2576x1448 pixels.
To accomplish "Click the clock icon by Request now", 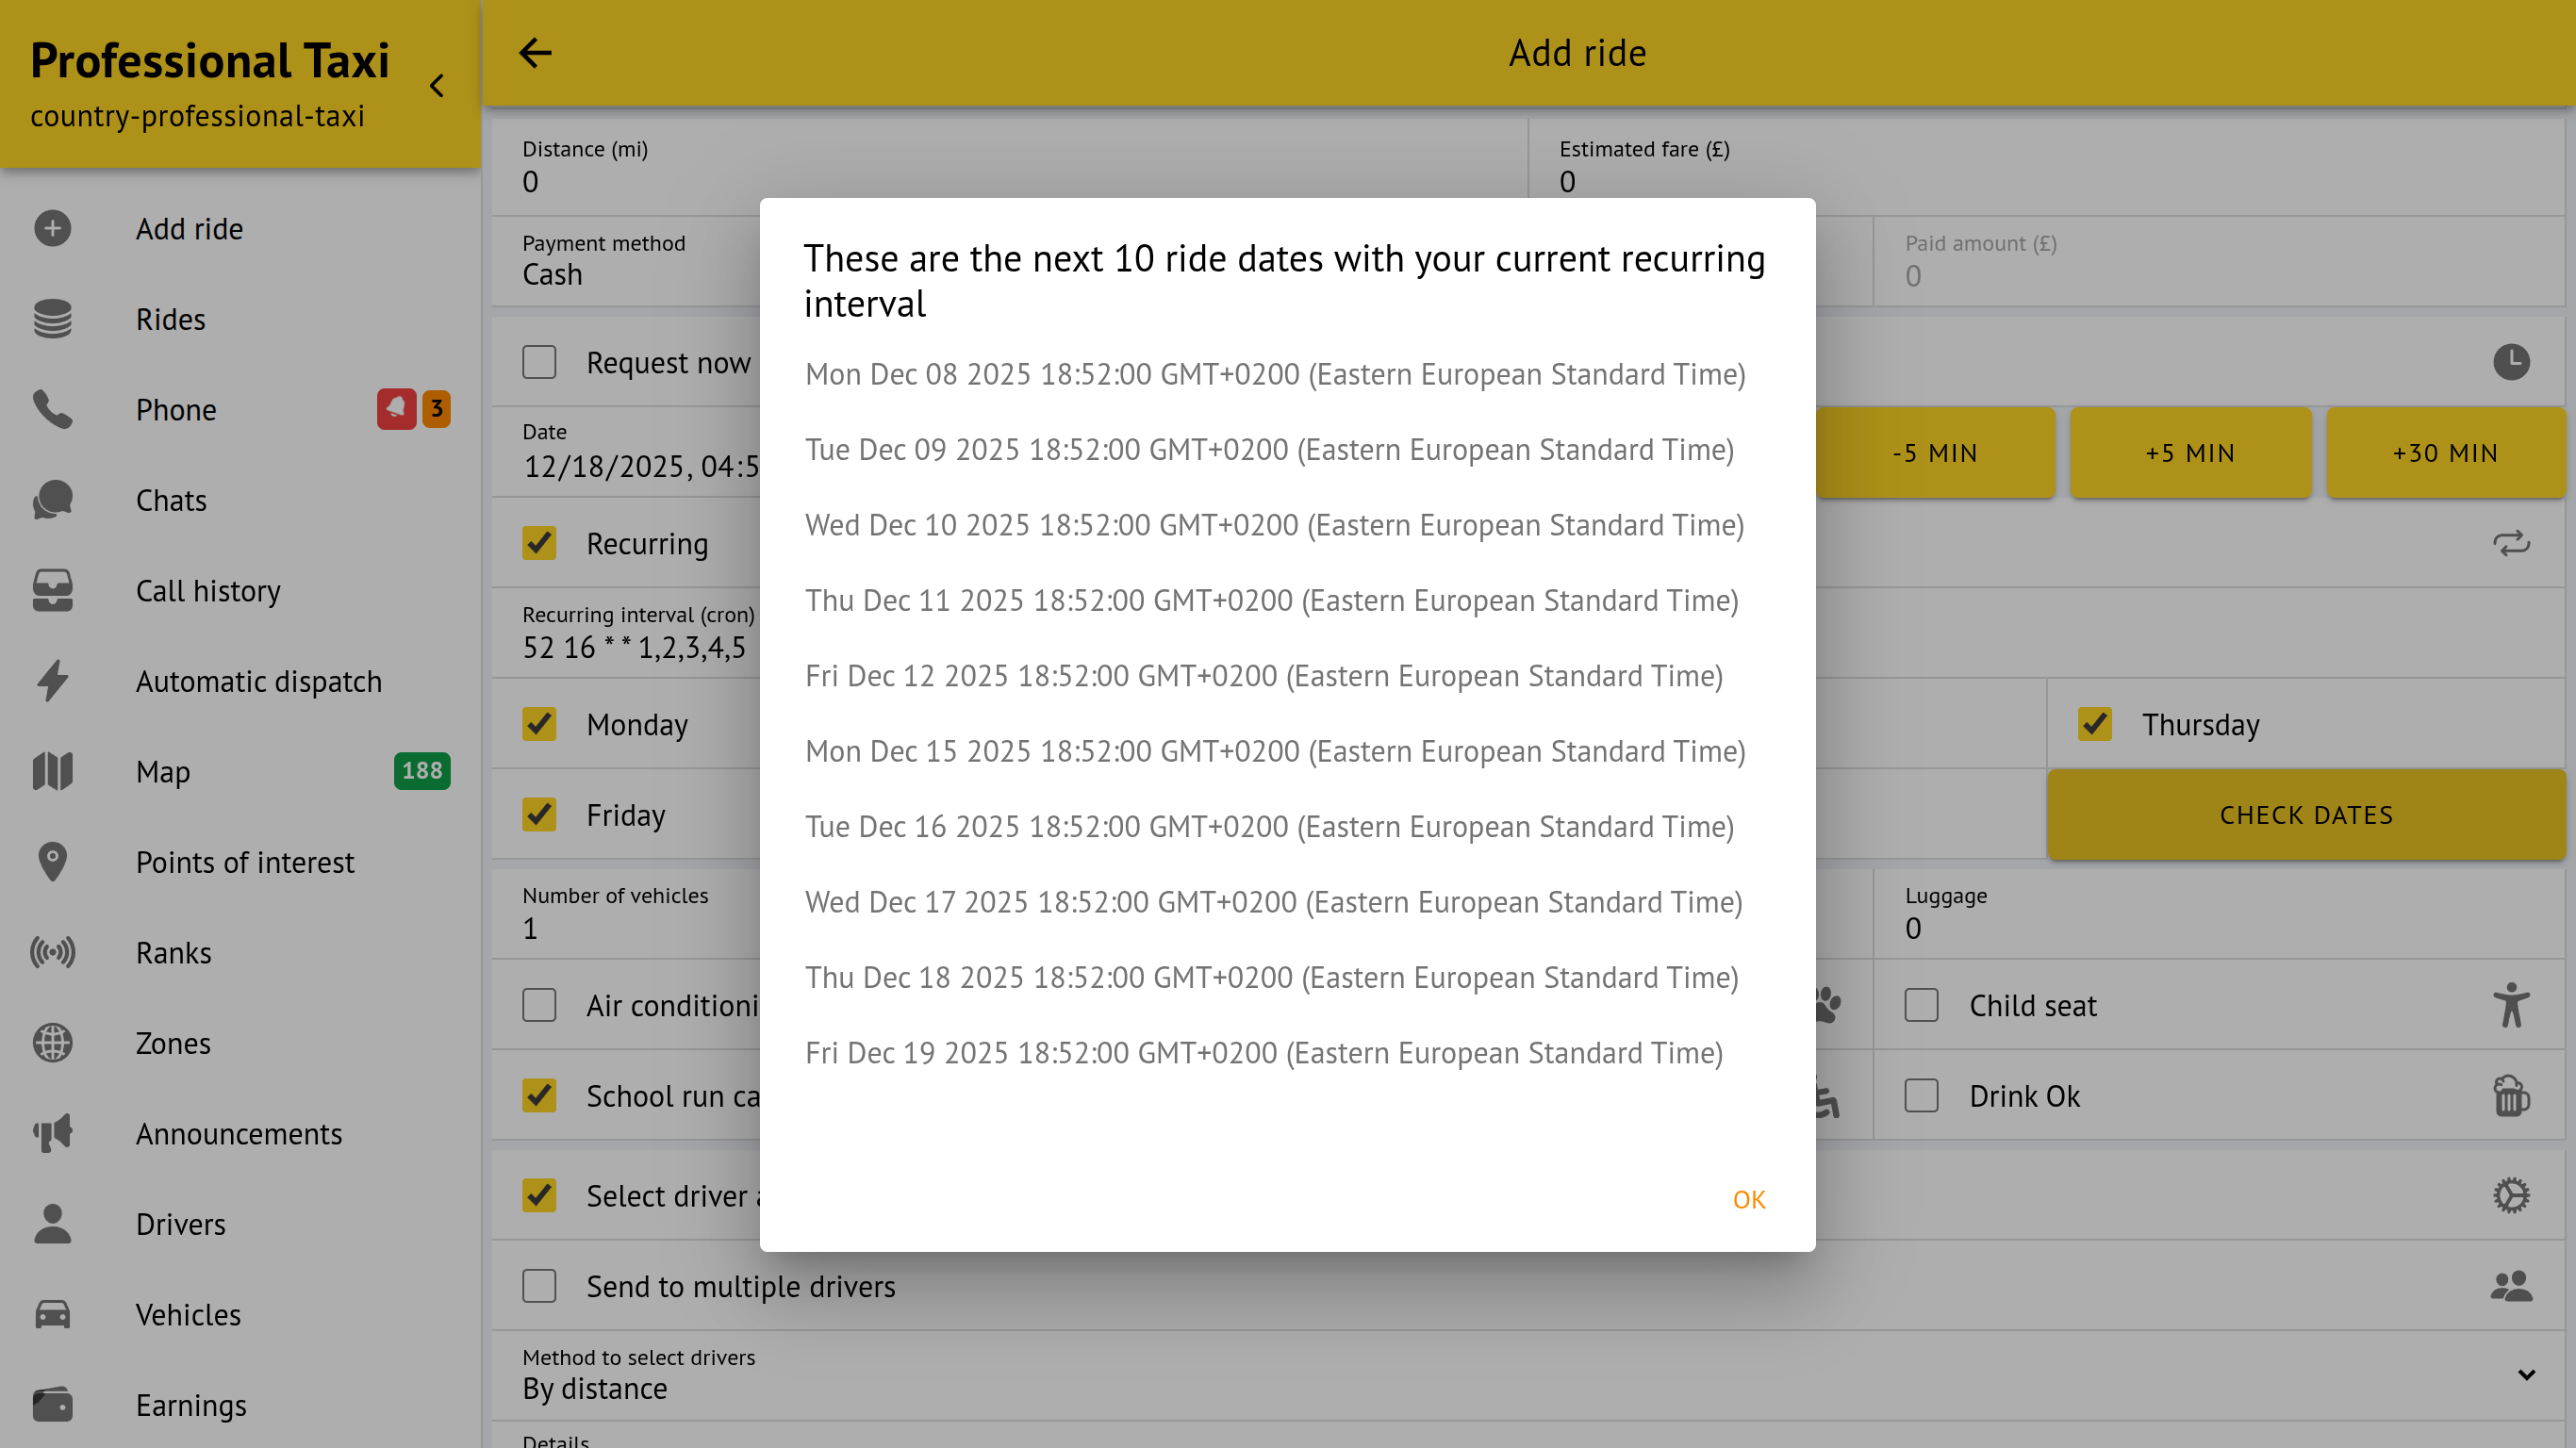I will (x=2510, y=362).
